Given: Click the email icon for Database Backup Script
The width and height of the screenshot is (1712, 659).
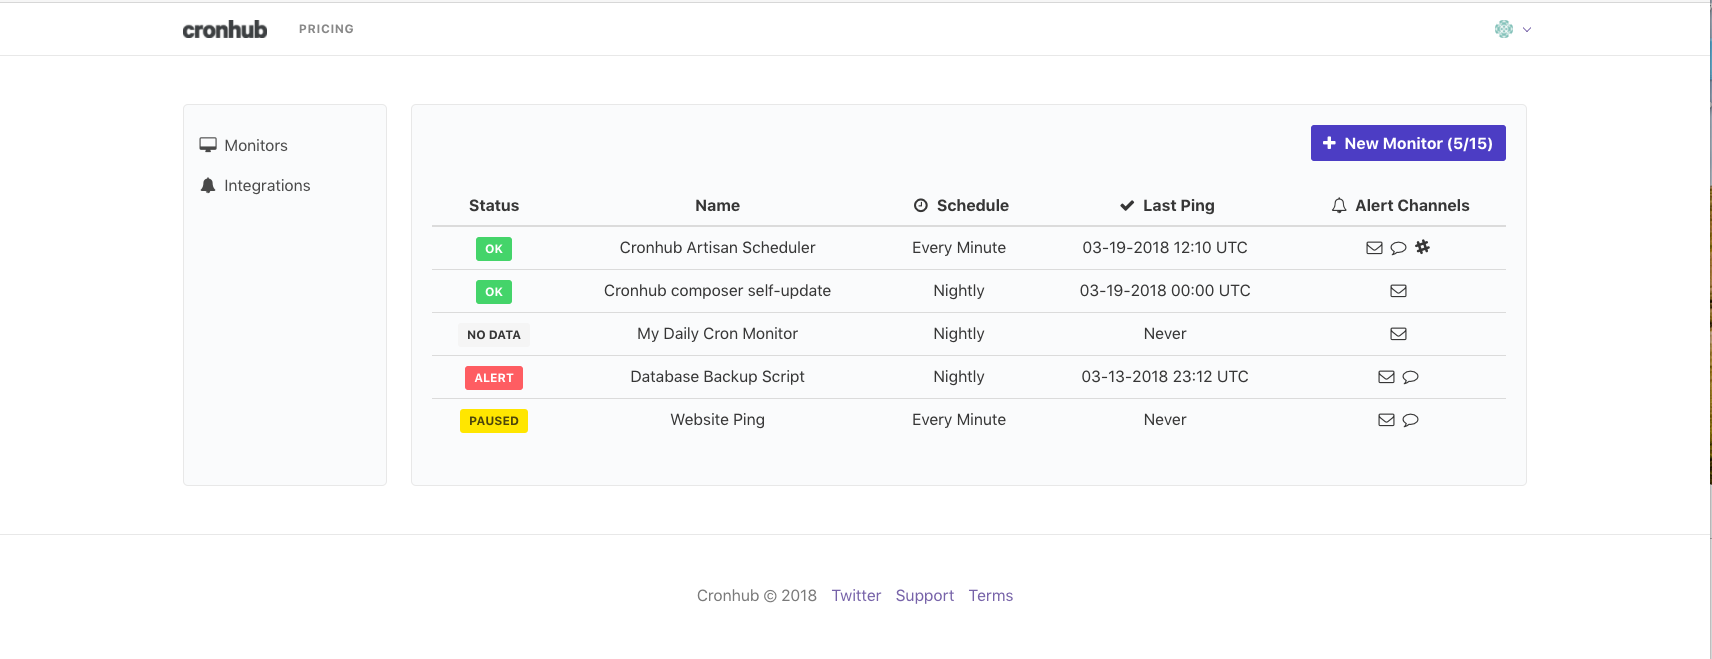Looking at the screenshot, I should point(1386,377).
